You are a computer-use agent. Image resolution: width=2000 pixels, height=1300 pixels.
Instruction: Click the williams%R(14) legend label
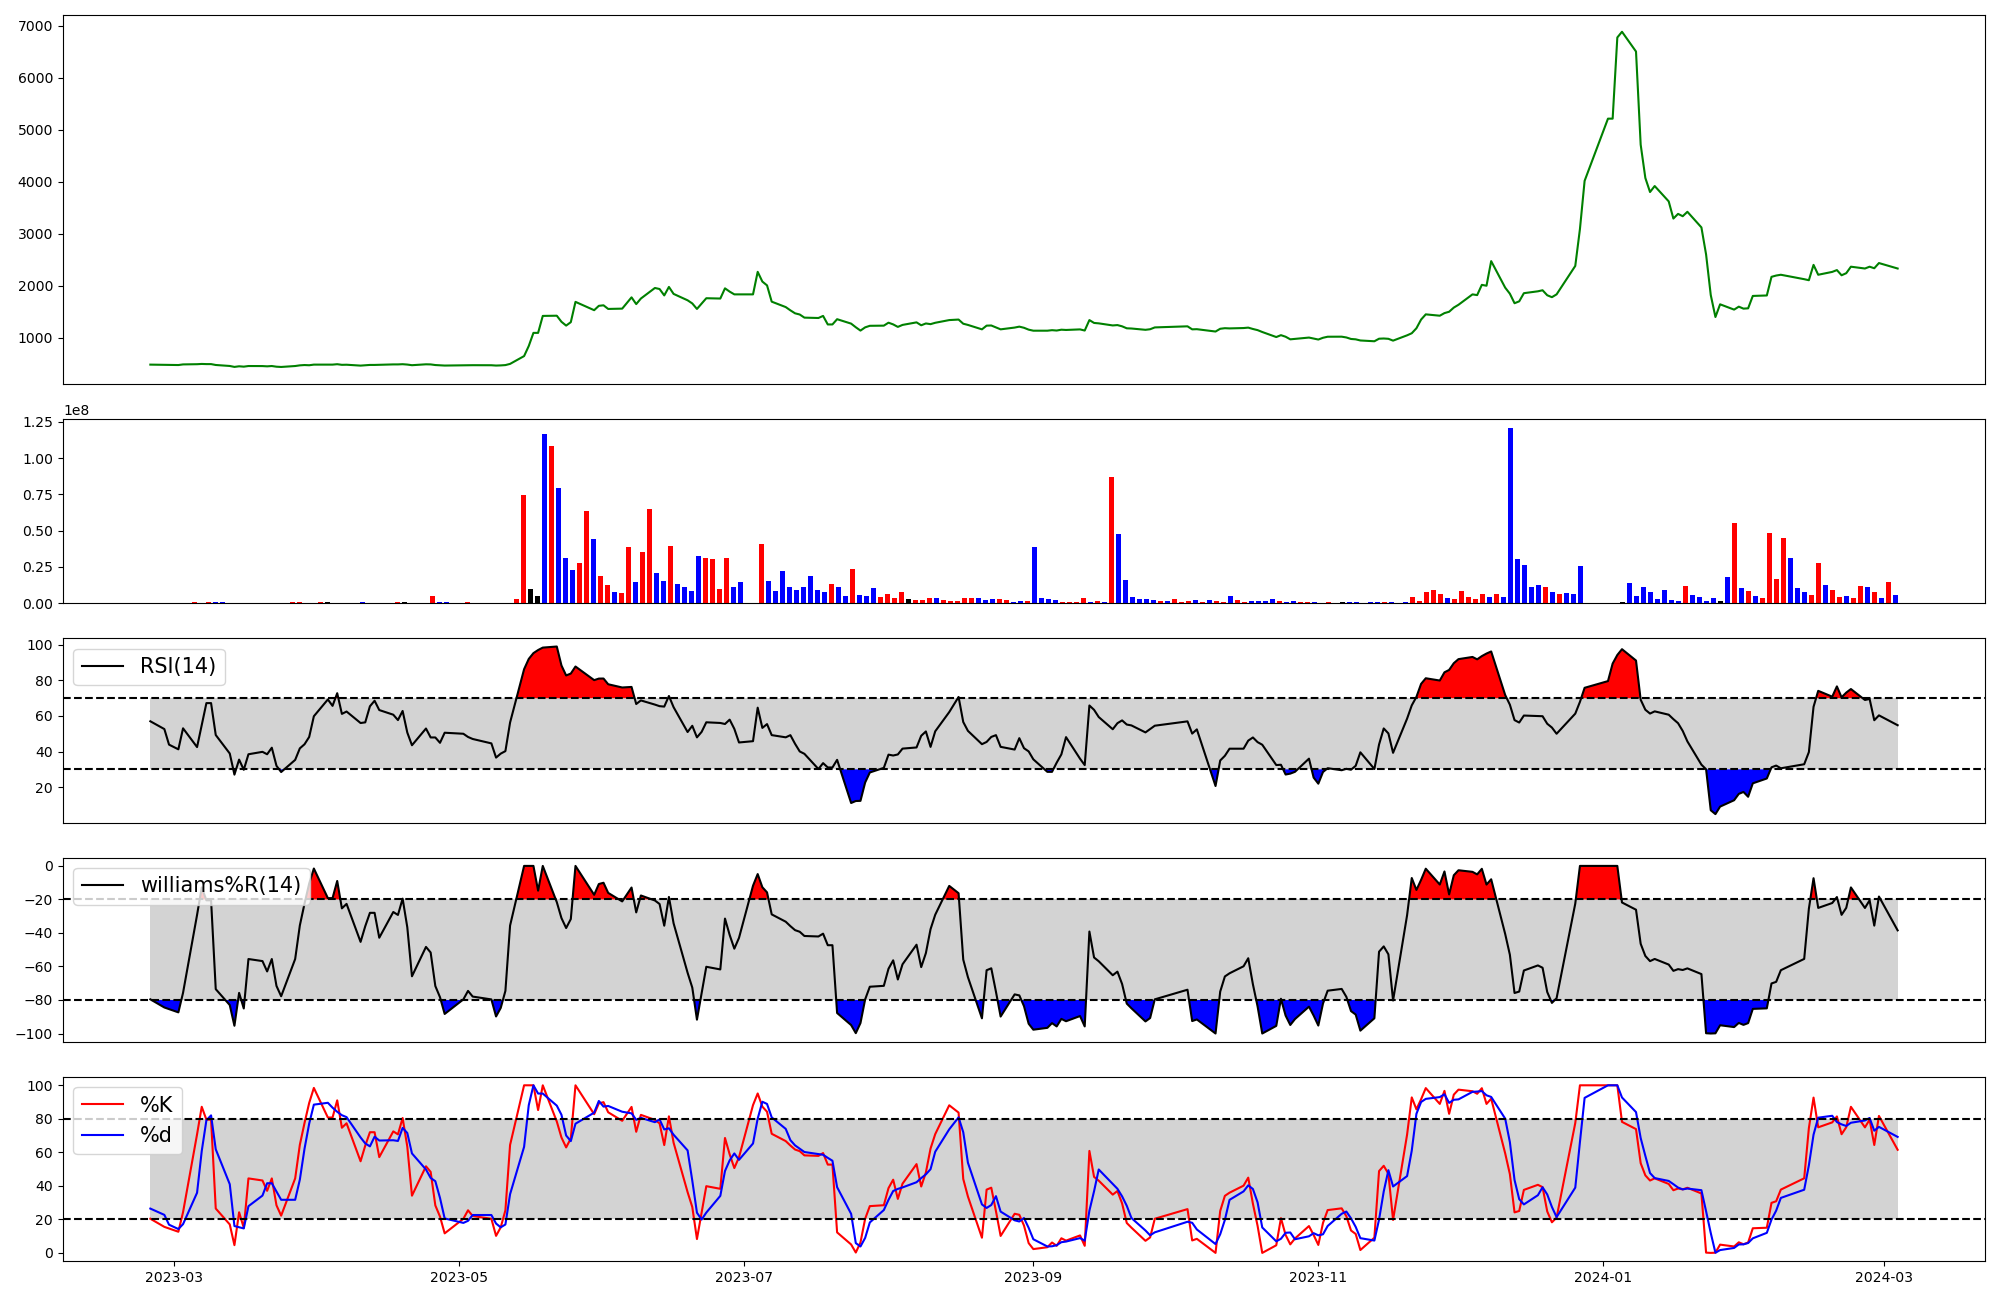coord(220,885)
